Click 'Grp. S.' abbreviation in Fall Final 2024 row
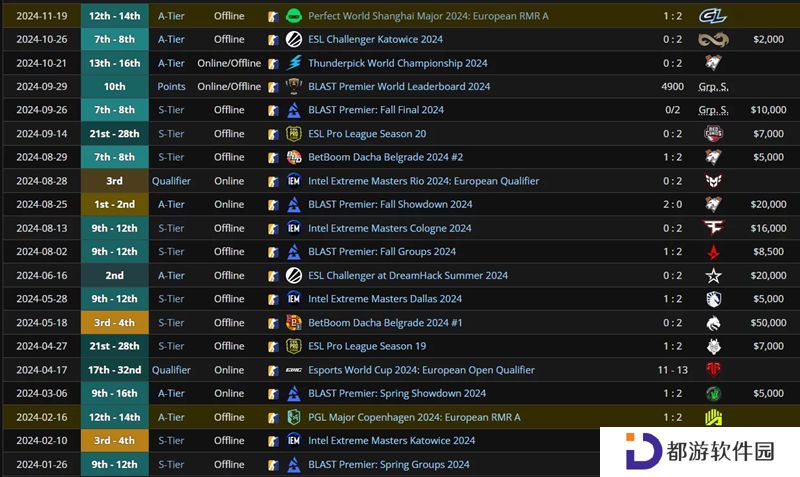 coord(713,110)
